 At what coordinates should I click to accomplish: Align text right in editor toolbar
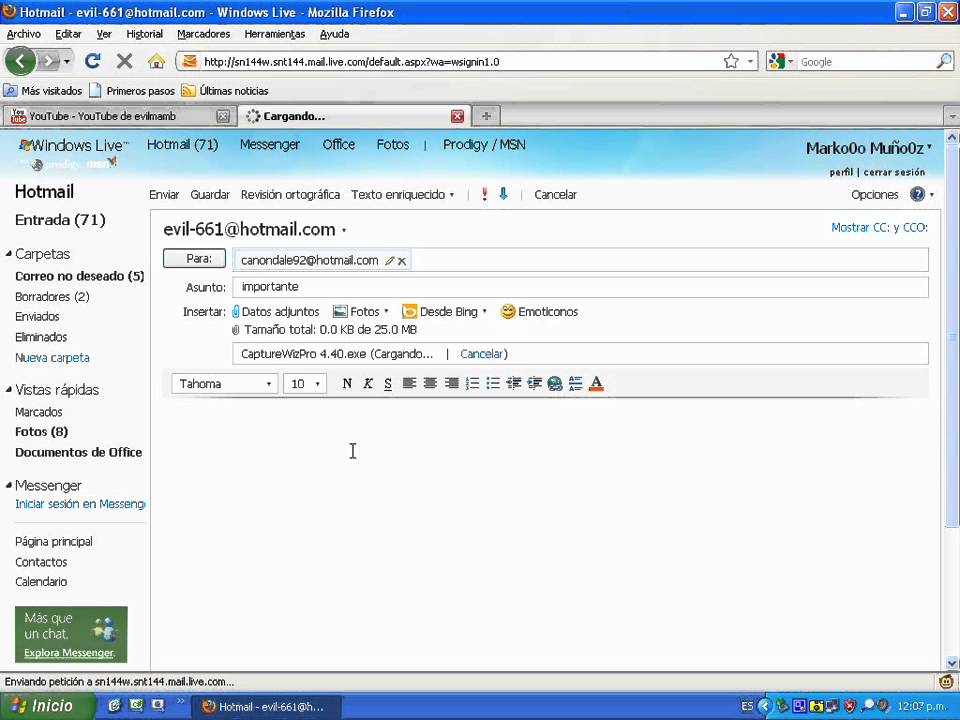point(452,383)
